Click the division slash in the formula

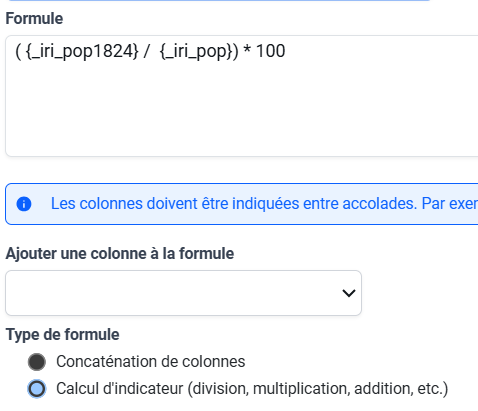coord(146,52)
